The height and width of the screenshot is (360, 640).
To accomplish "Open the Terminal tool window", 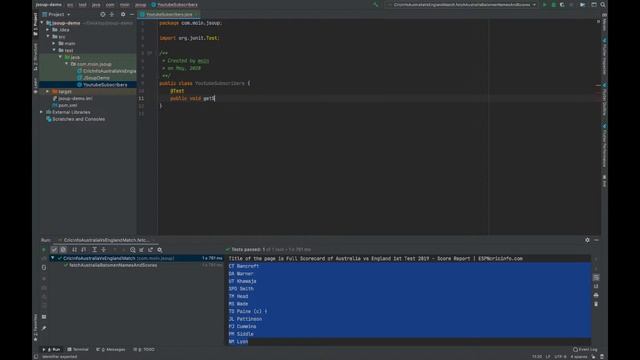I will [78, 349].
